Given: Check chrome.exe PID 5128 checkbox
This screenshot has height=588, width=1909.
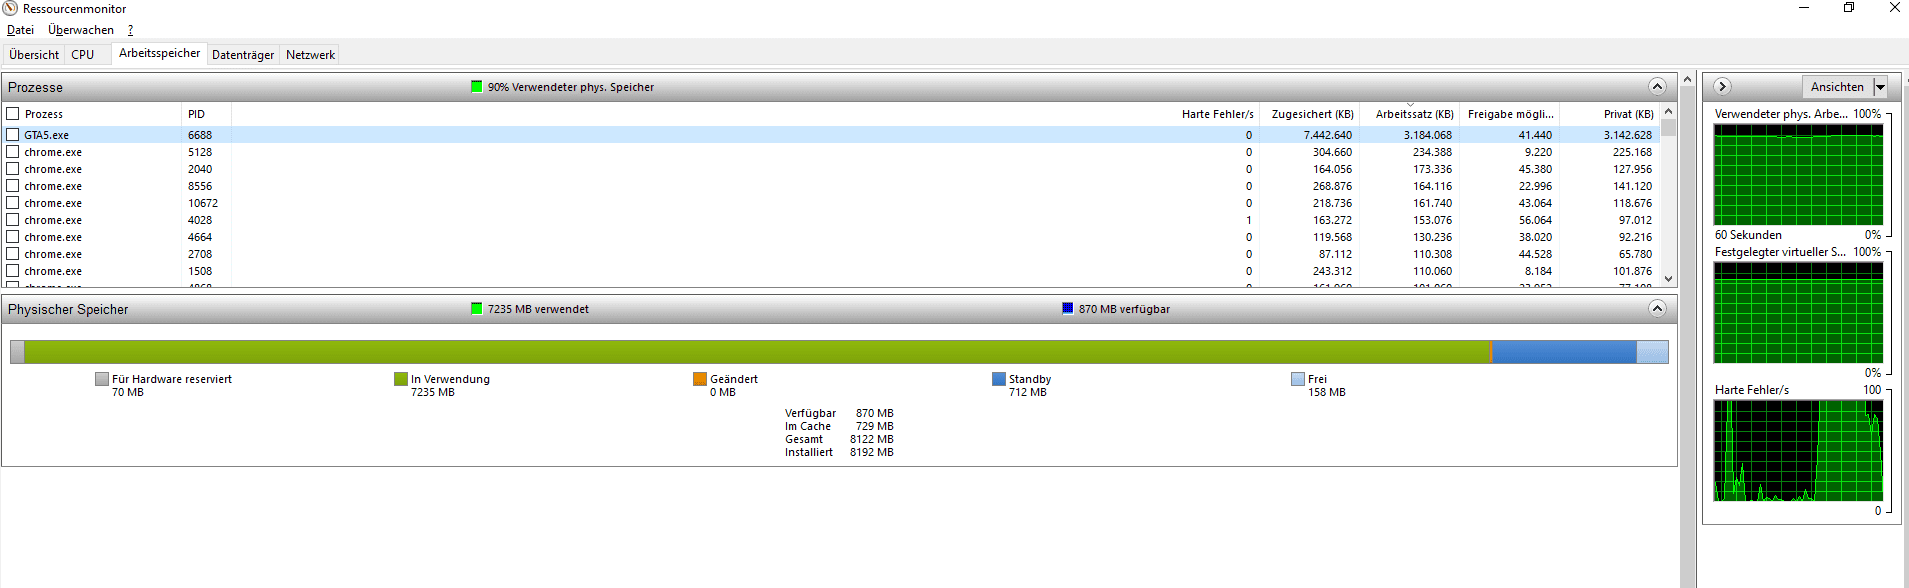Looking at the screenshot, I should [13, 151].
